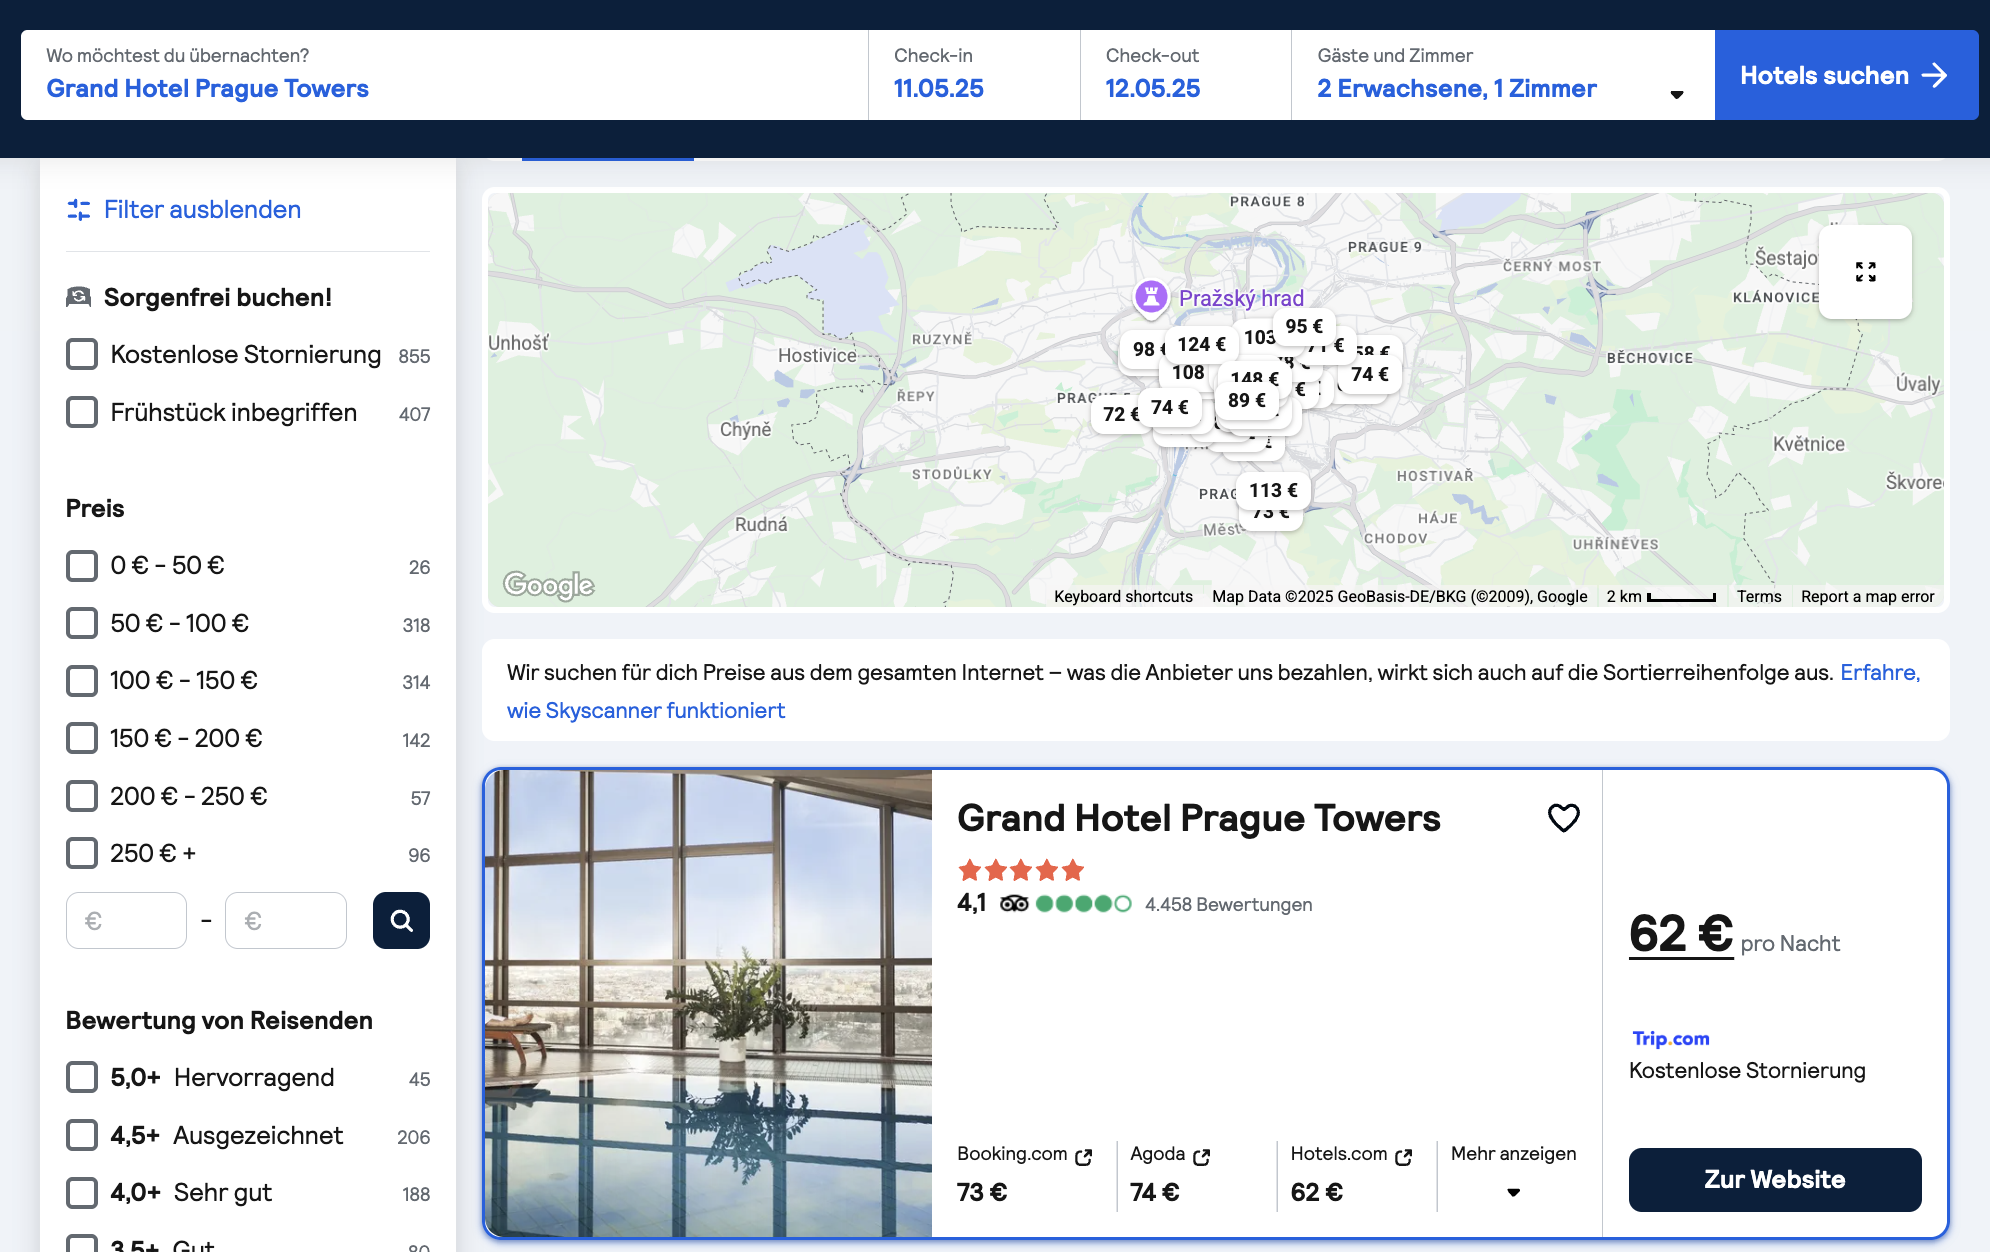Click Report a map error link
This screenshot has height=1252, width=1990.
pos(1867,596)
